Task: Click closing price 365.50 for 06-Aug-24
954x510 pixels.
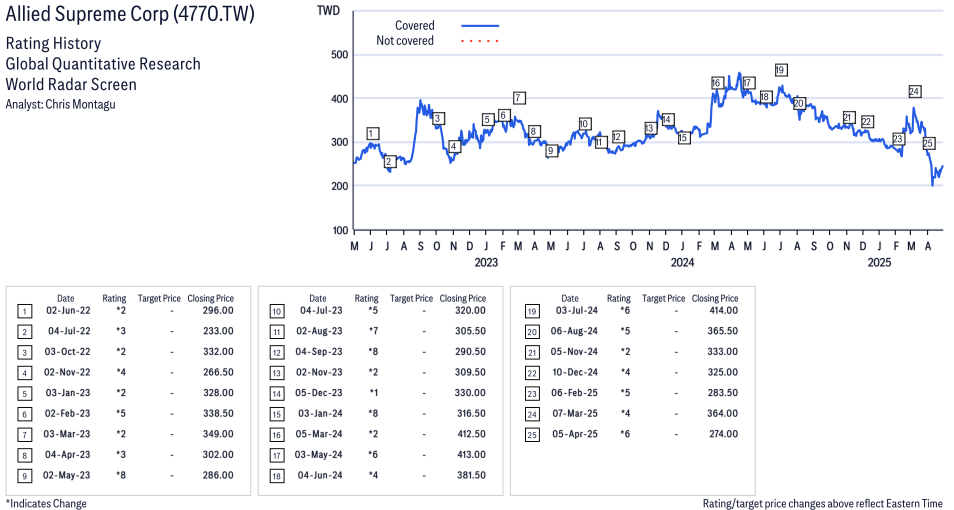Action: click(723, 331)
